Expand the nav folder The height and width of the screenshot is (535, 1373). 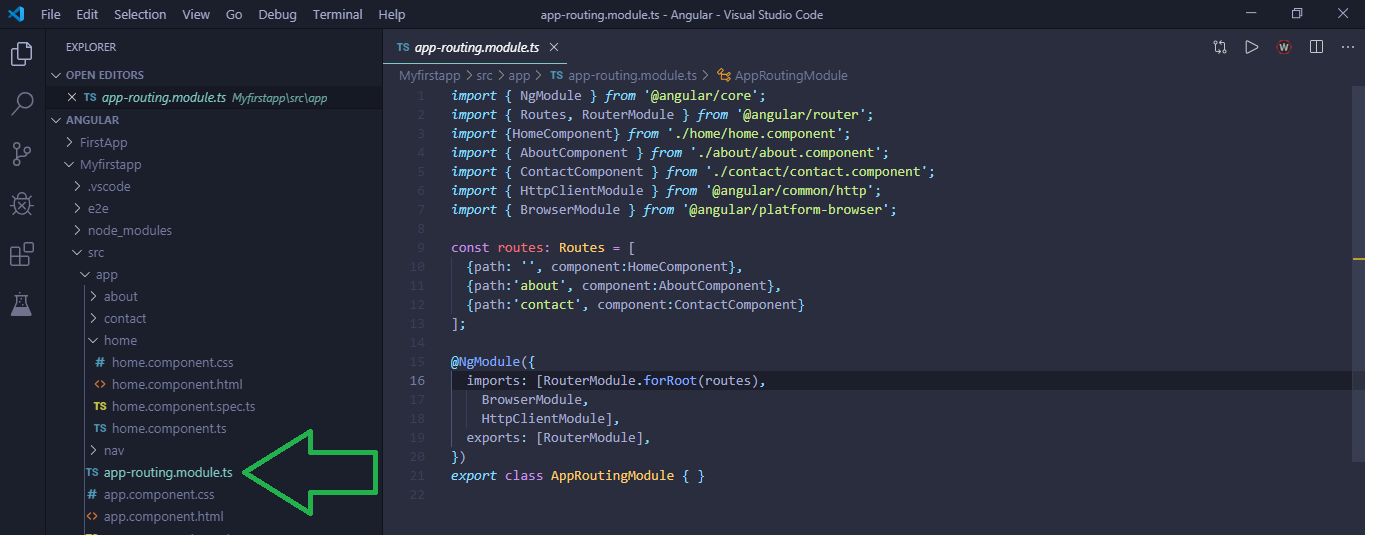94,451
